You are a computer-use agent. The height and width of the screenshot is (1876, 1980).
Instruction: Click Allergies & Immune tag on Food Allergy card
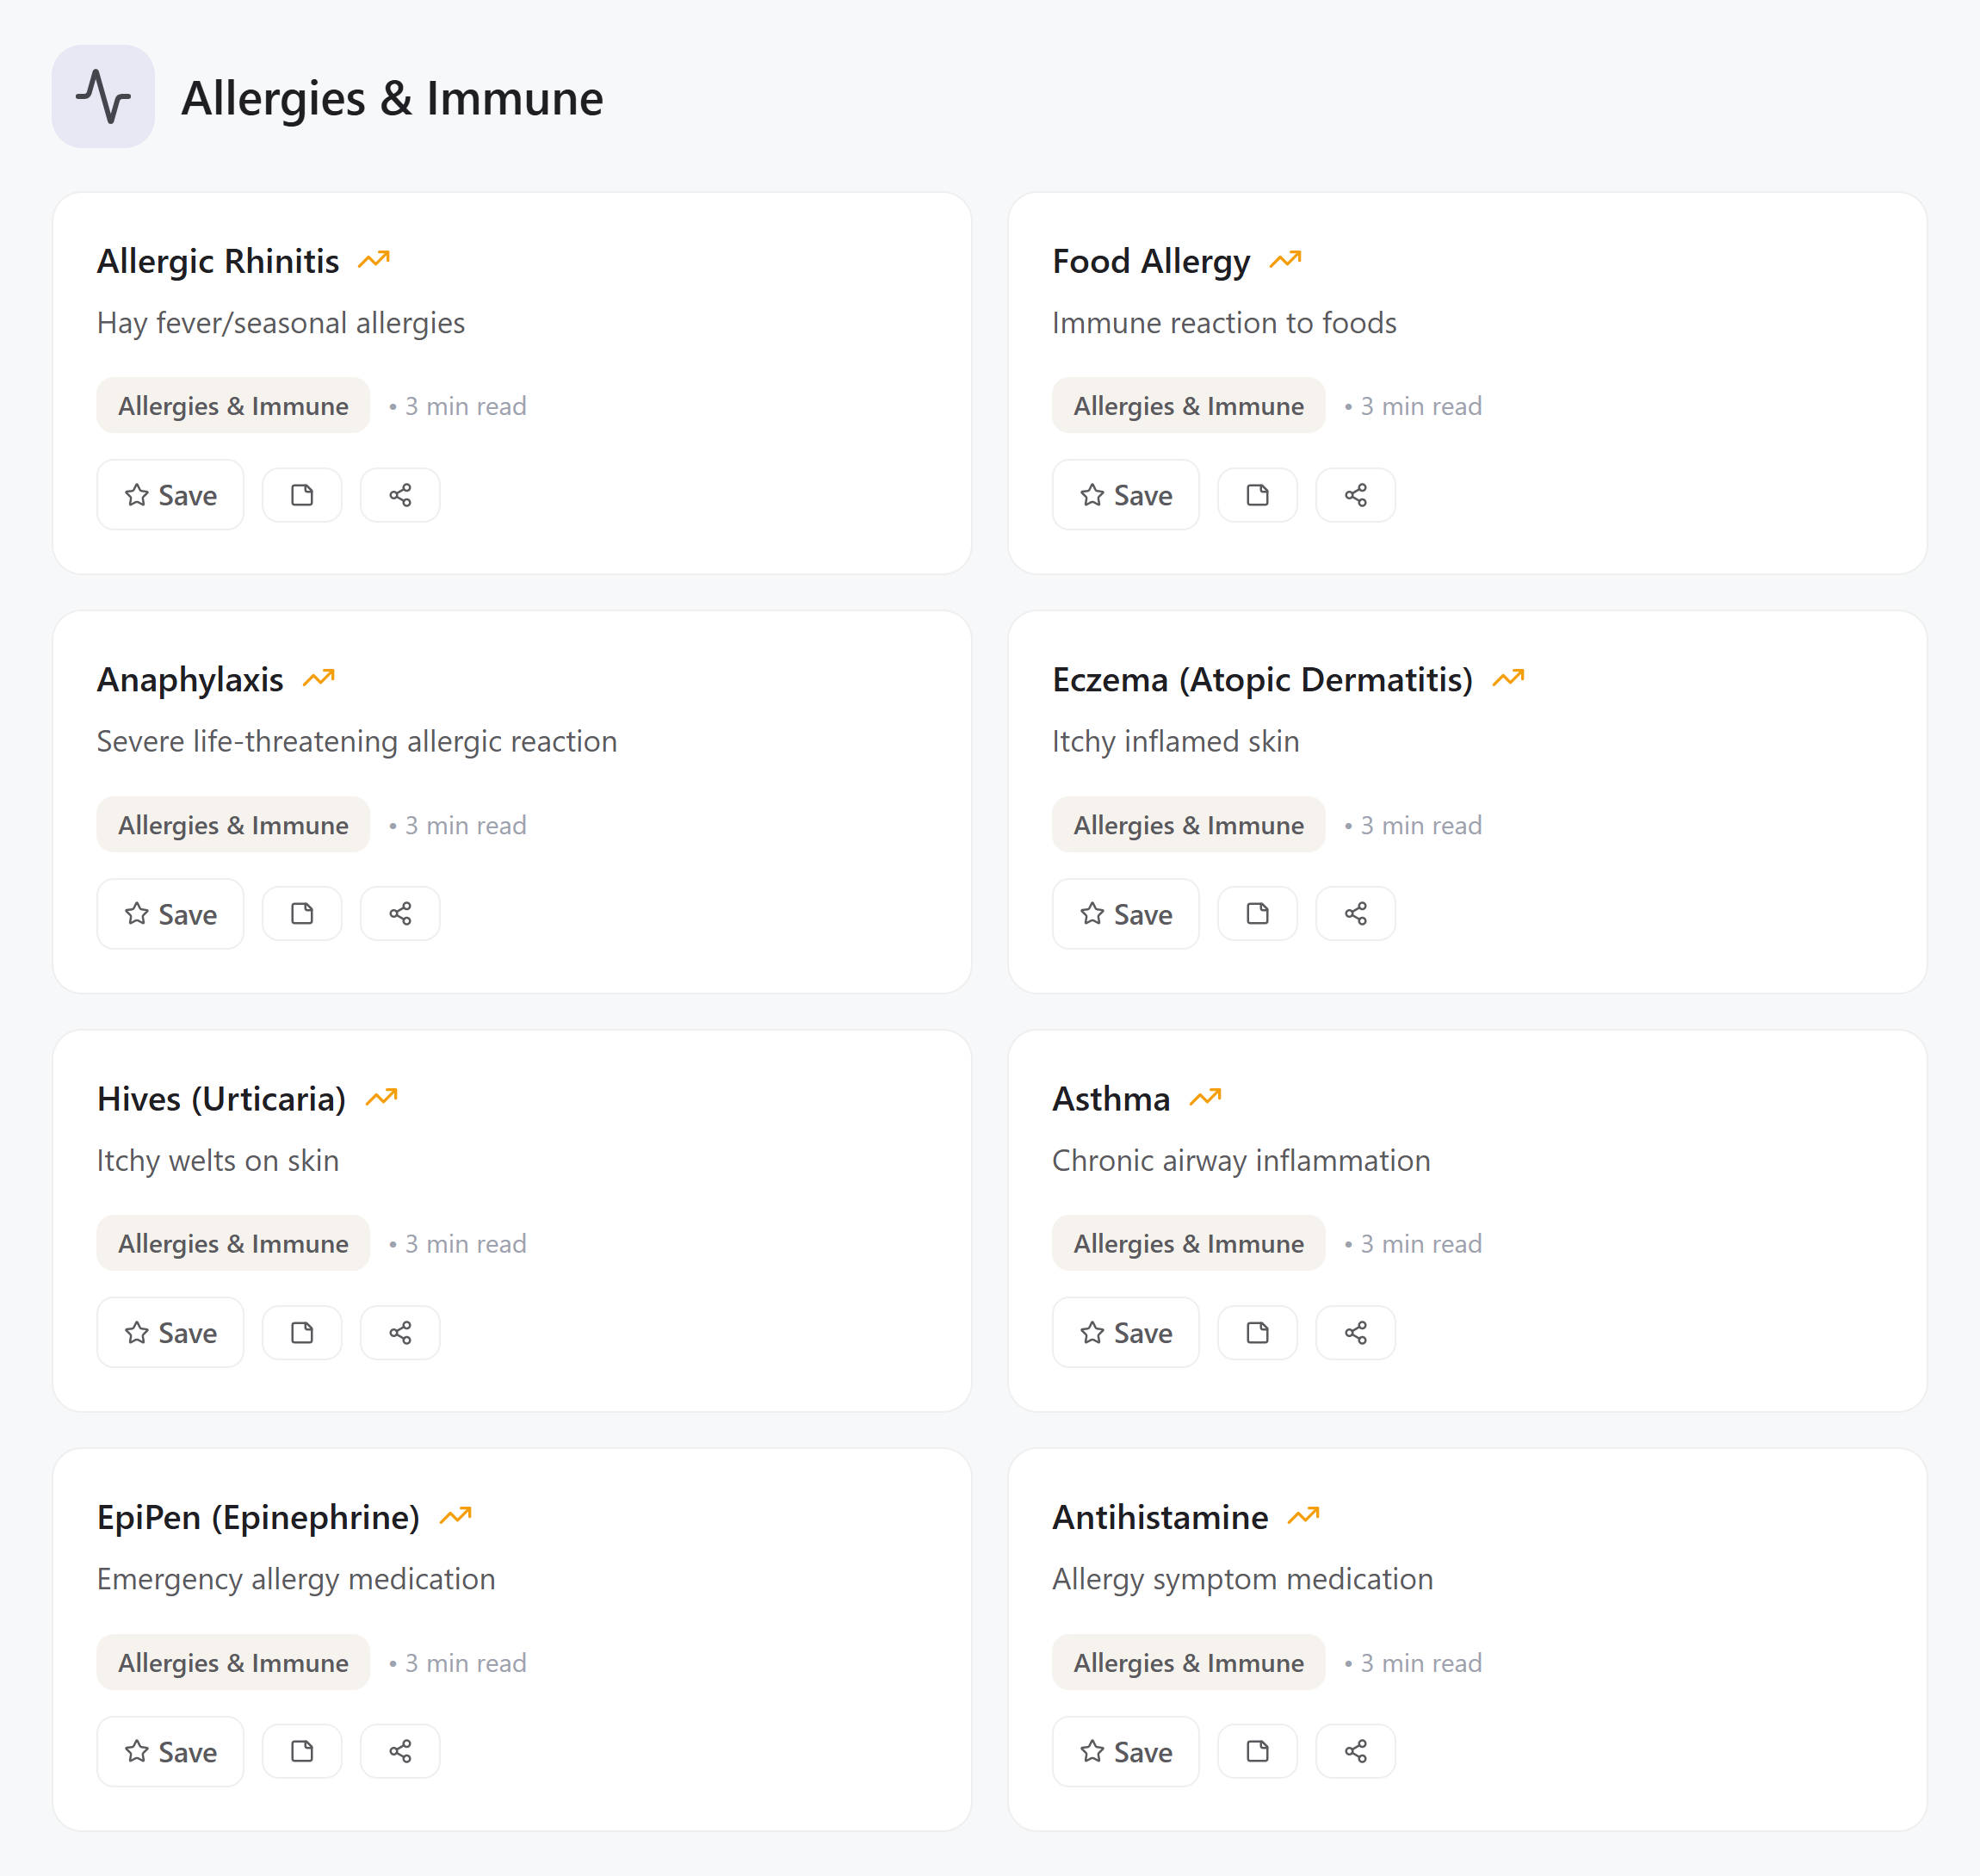pos(1188,406)
